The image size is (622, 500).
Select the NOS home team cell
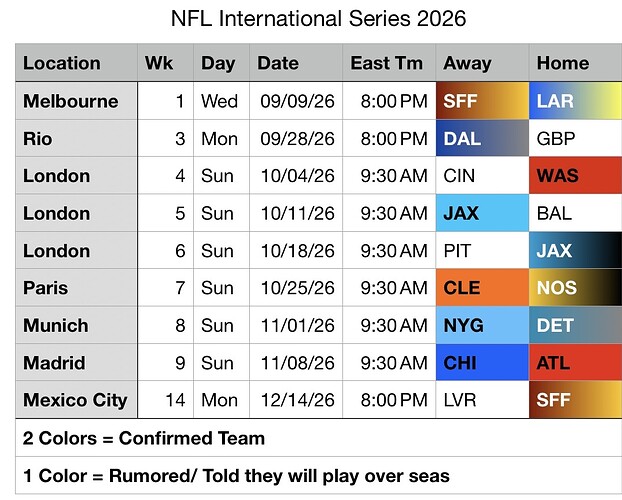pos(575,288)
